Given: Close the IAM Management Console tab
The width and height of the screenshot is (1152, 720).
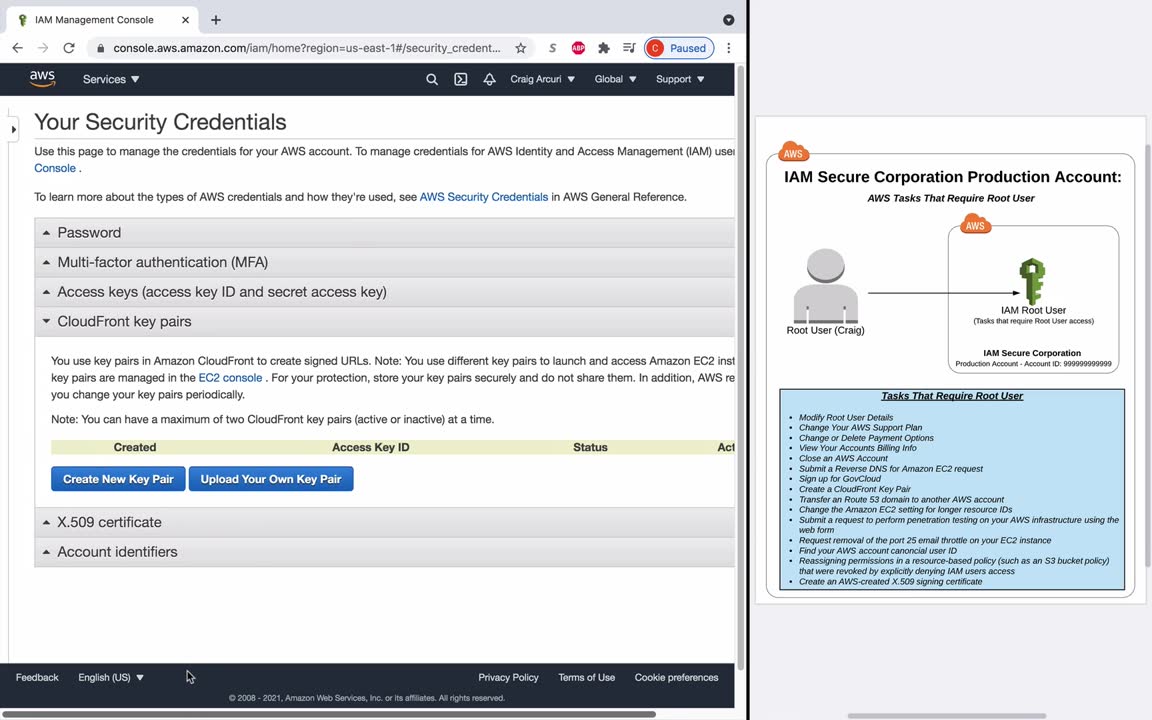Looking at the screenshot, I should (x=185, y=20).
